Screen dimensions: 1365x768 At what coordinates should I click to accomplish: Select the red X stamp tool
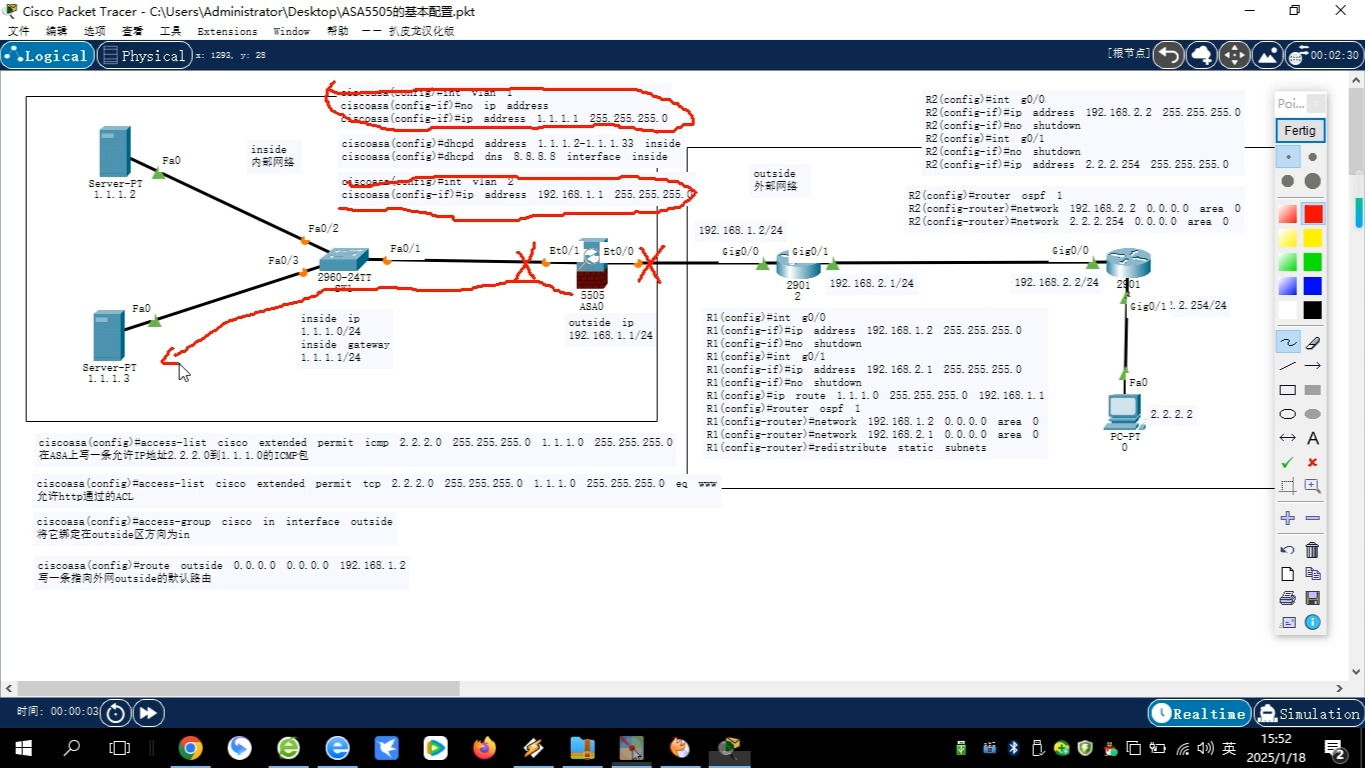coord(1313,462)
